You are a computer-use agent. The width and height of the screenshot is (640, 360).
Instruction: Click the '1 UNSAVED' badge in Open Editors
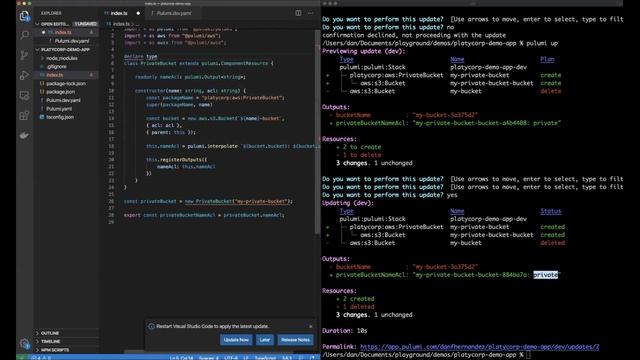pos(86,24)
